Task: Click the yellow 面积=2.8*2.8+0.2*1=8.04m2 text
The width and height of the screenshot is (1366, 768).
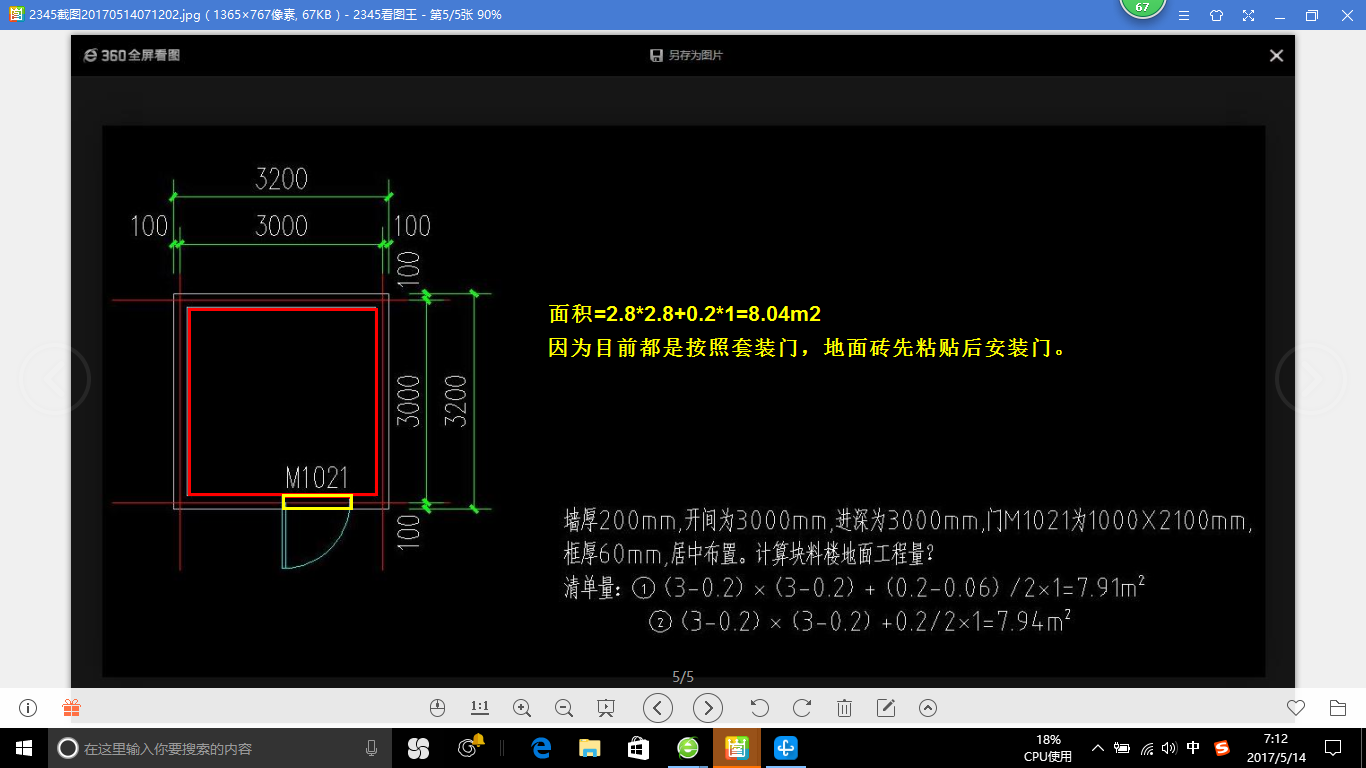Action: [685, 314]
